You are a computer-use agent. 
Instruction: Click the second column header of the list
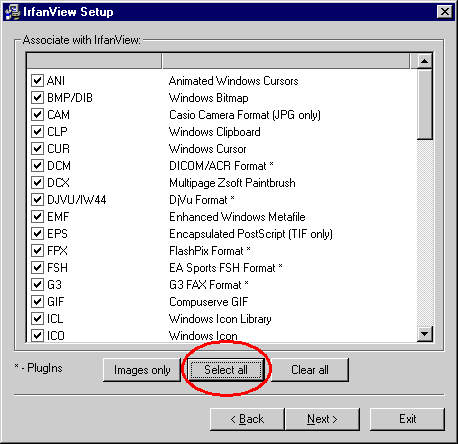point(286,61)
